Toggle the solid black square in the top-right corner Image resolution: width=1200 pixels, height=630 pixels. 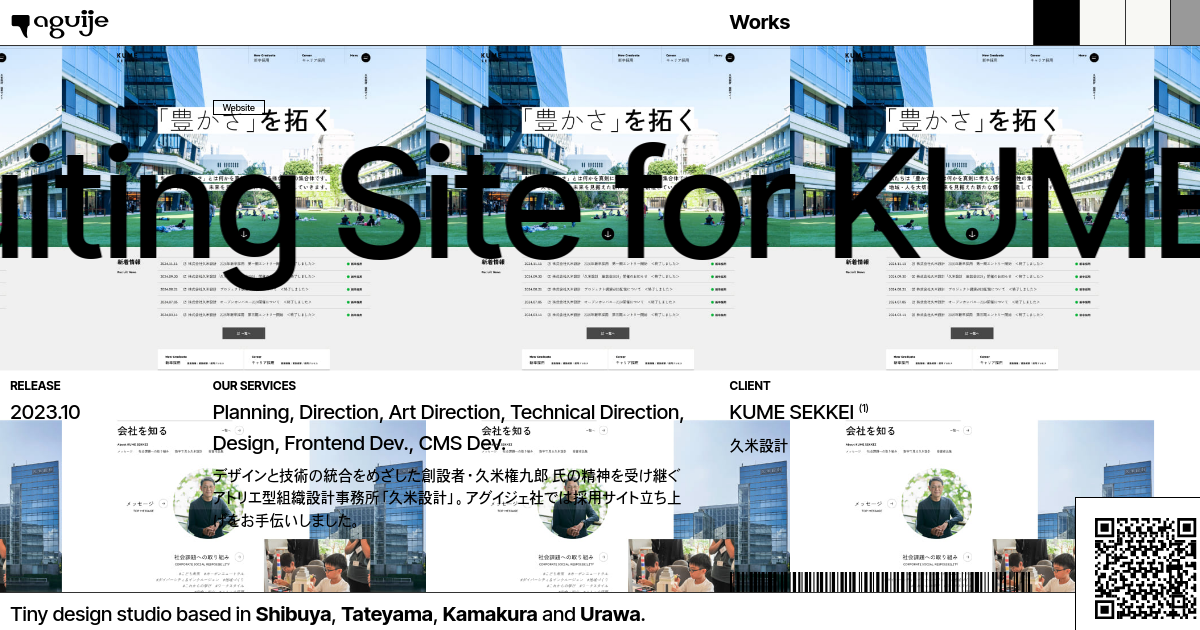pyautogui.click(x=1056, y=22)
